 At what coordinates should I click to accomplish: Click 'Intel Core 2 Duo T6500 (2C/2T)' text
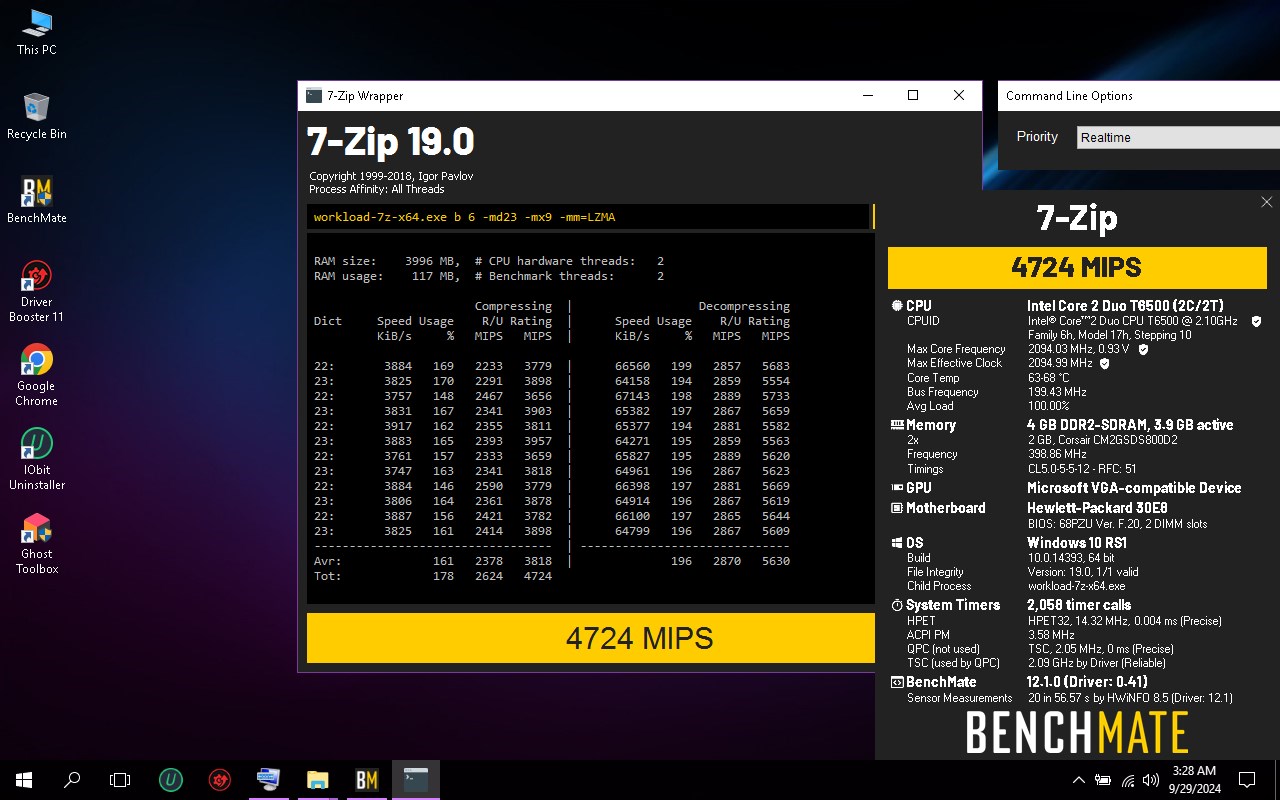[x=1125, y=306]
